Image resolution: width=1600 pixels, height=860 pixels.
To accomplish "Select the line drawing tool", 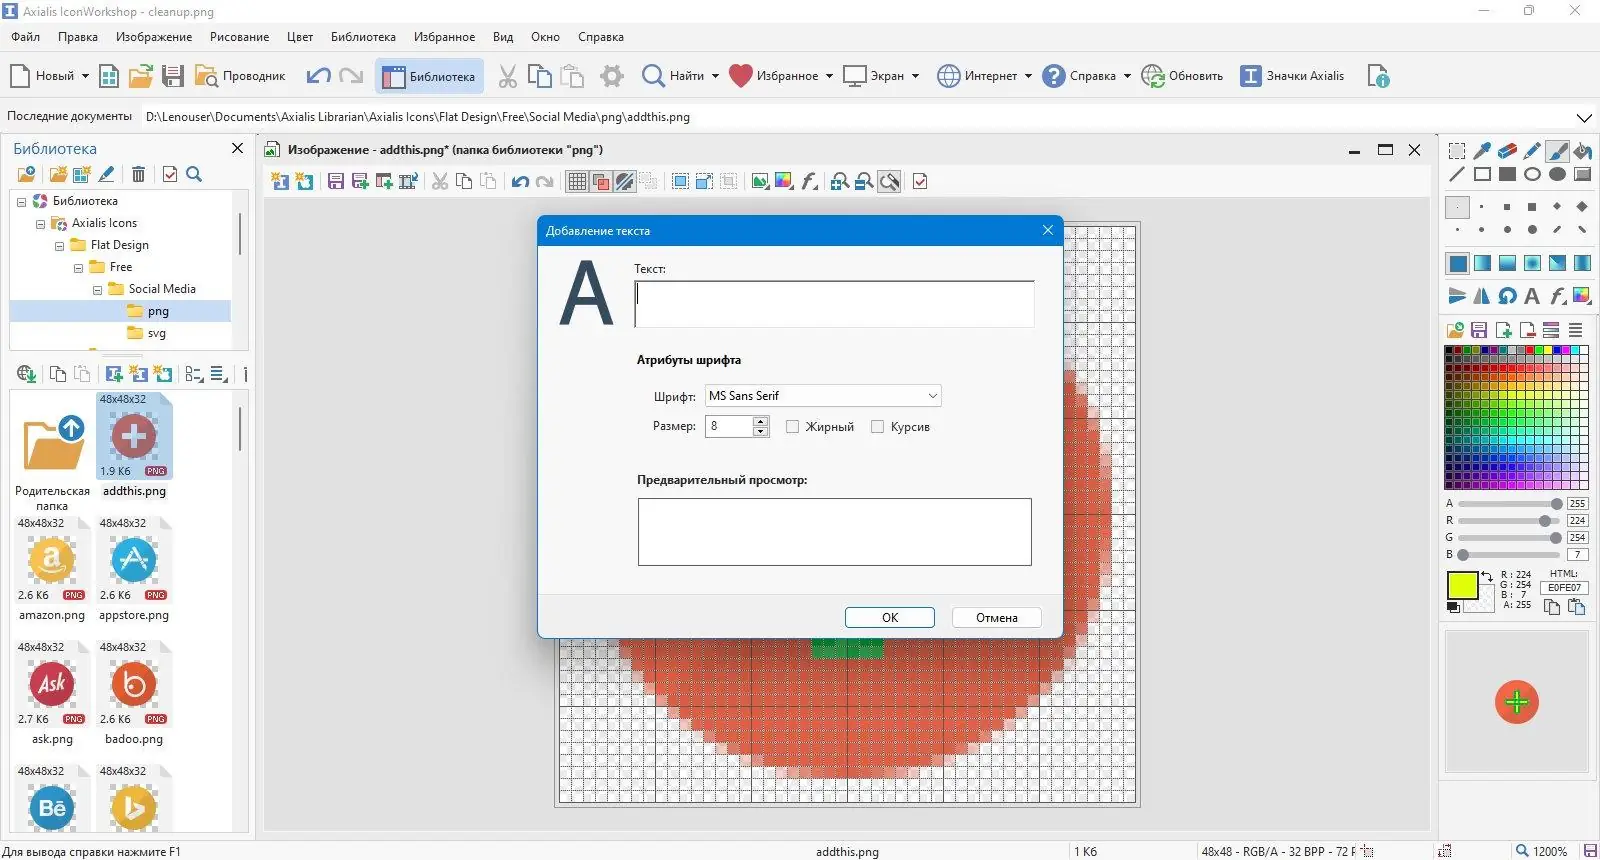I will click(x=1457, y=174).
